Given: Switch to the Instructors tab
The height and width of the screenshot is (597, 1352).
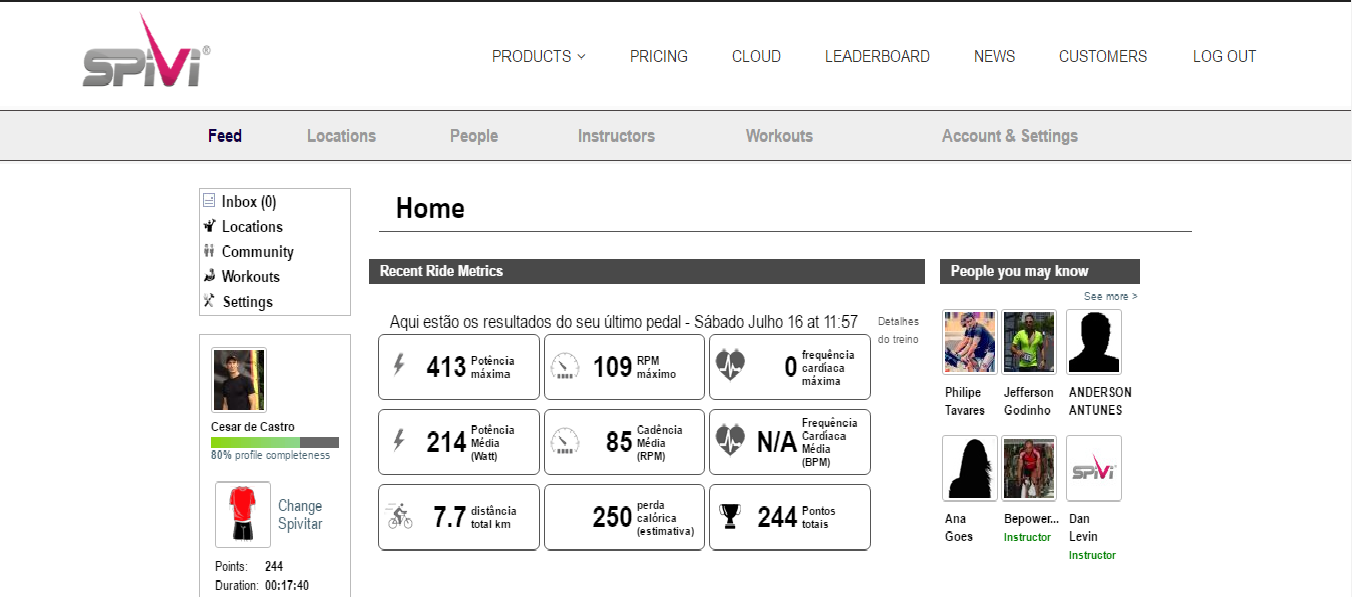Looking at the screenshot, I should (x=616, y=136).
